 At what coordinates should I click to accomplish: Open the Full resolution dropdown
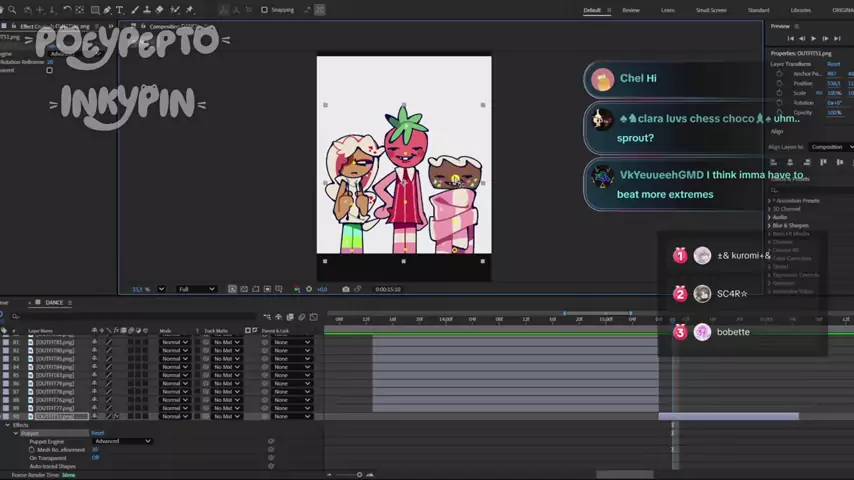(x=197, y=289)
